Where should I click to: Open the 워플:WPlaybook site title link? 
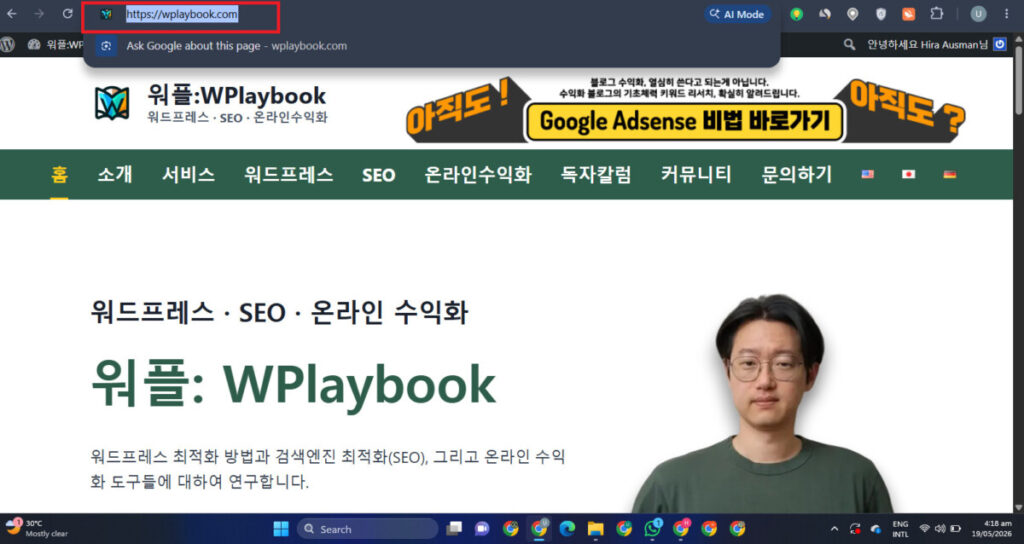(x=236, y=95)
